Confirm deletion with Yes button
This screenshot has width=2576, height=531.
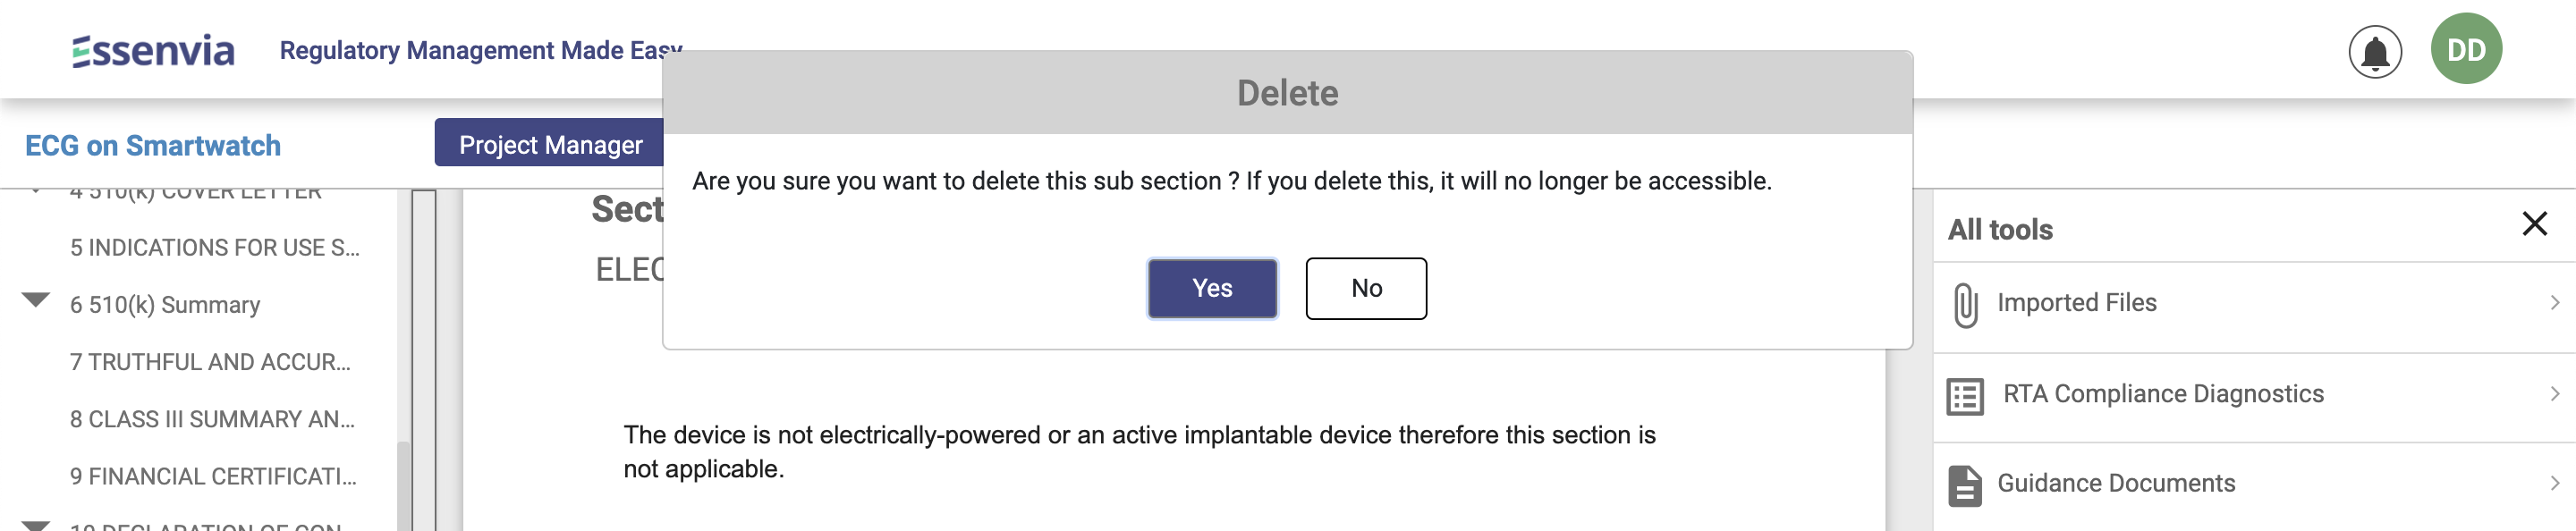tap(1211, 289)
